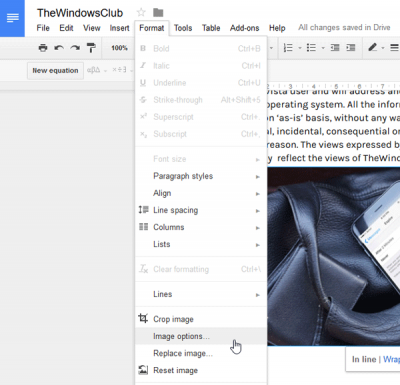Choose Crop image from Format menu
Image resolution: width=400 pixels, height=385 pixels.
201,319
